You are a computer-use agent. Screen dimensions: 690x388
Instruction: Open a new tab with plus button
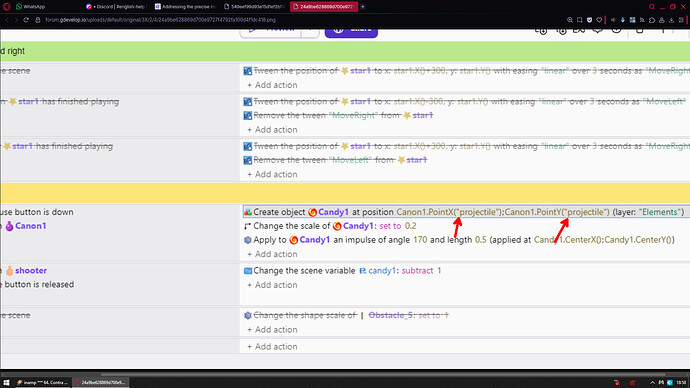pyautogui.click(x=363, y=7)
